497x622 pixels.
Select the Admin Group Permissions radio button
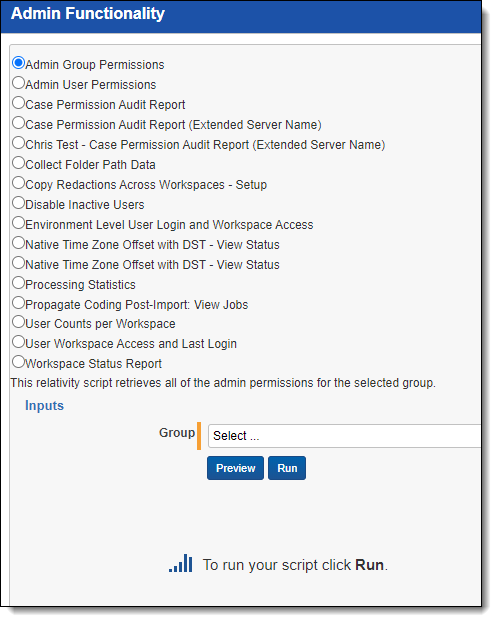click(x=18, y=63)
